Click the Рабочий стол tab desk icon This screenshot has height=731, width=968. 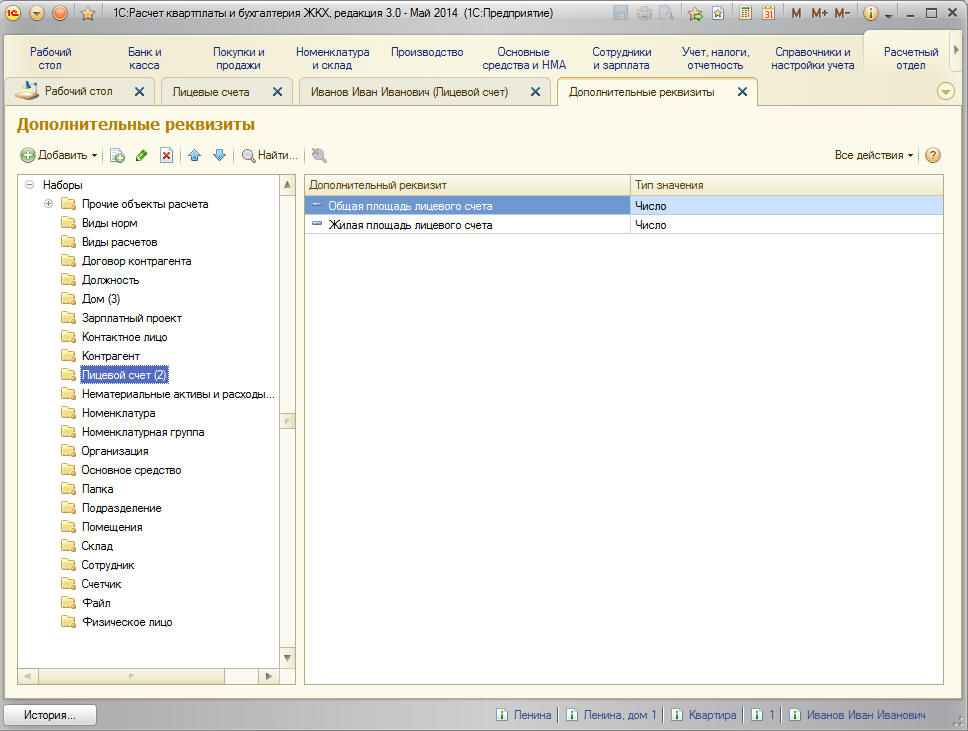point(27,91)
